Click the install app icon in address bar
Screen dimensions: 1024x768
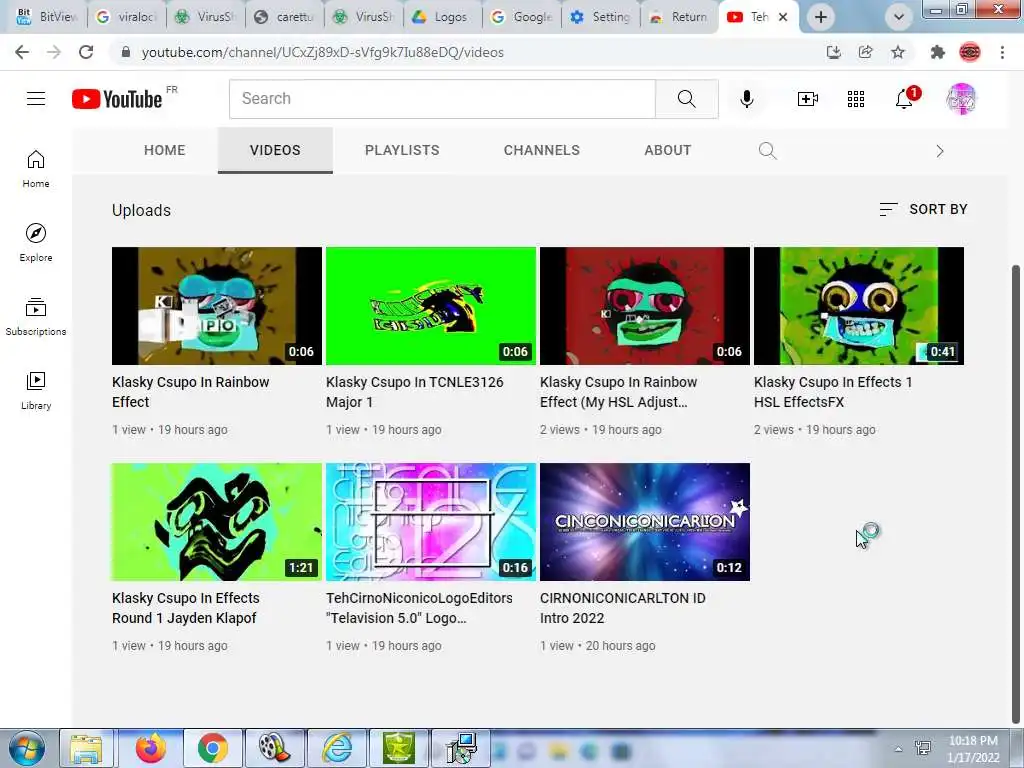point(833,52)
